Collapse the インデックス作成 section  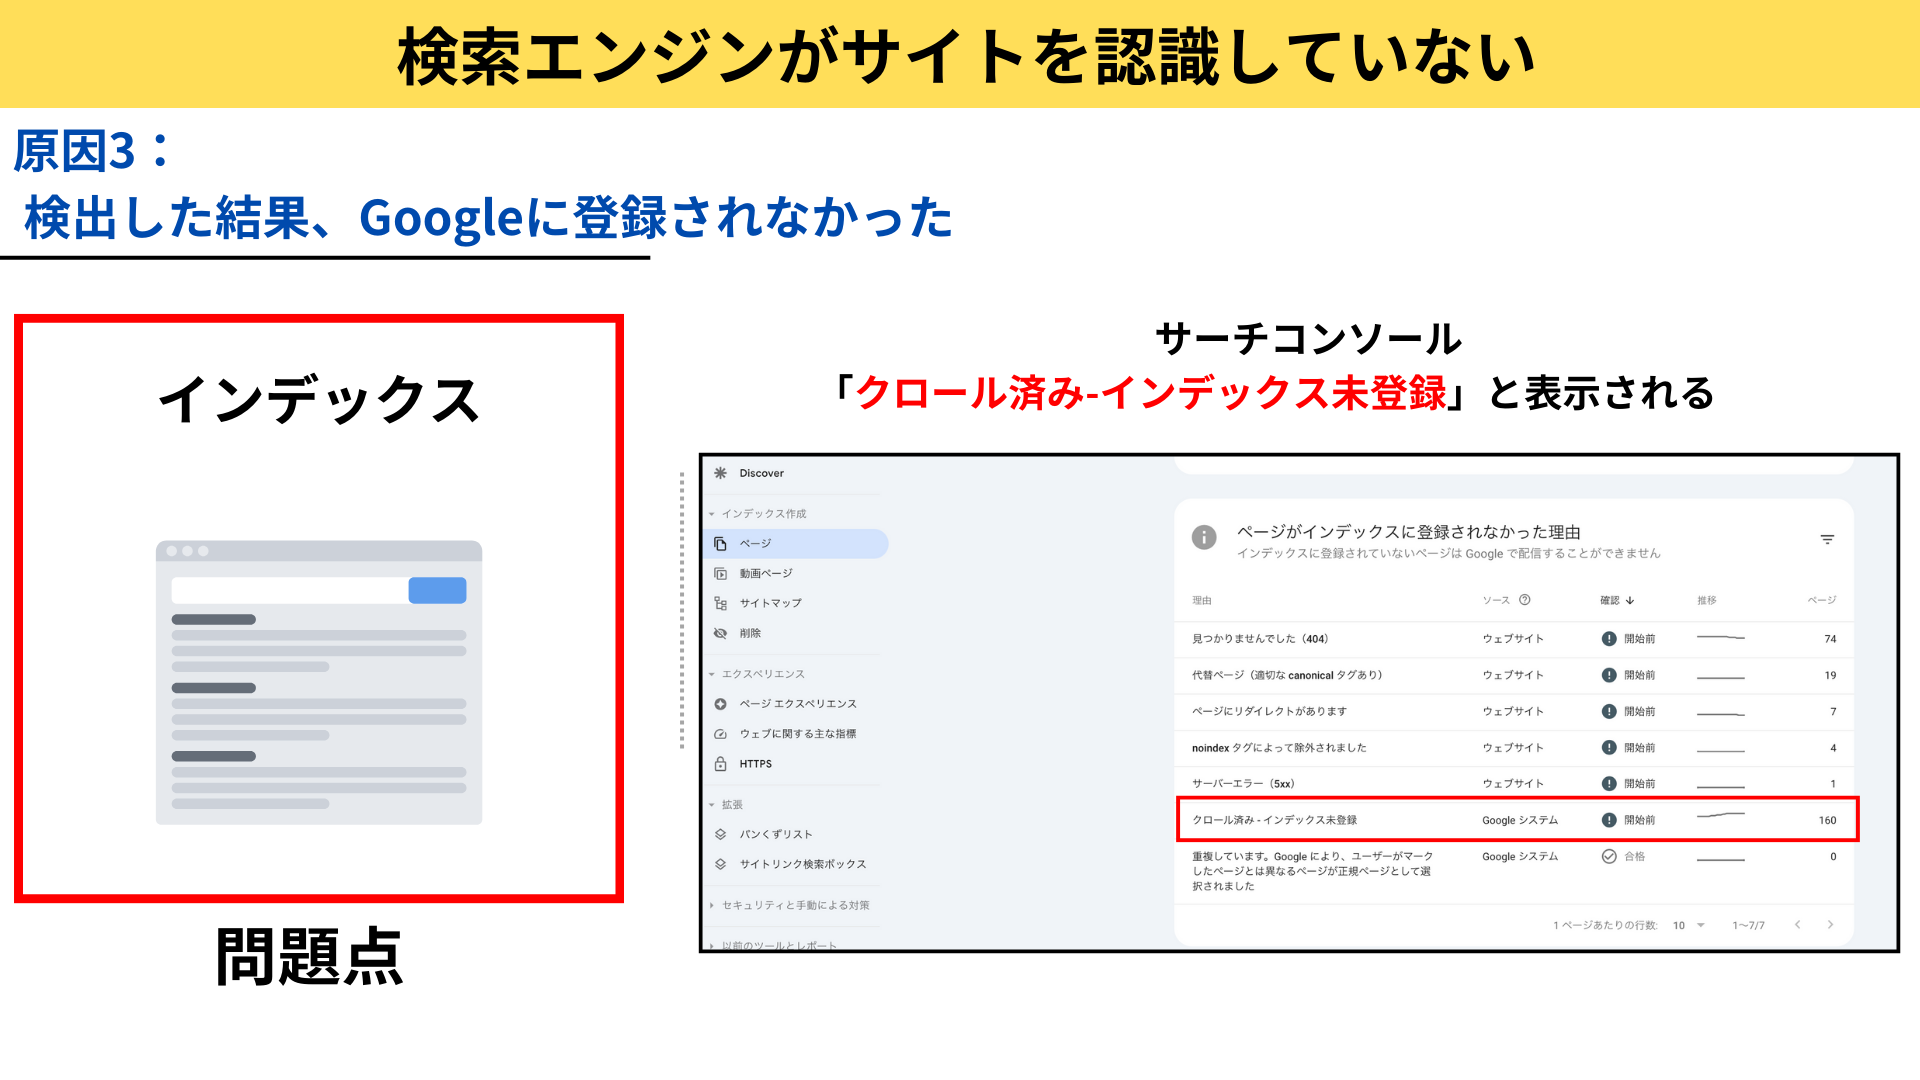[712, 514]
